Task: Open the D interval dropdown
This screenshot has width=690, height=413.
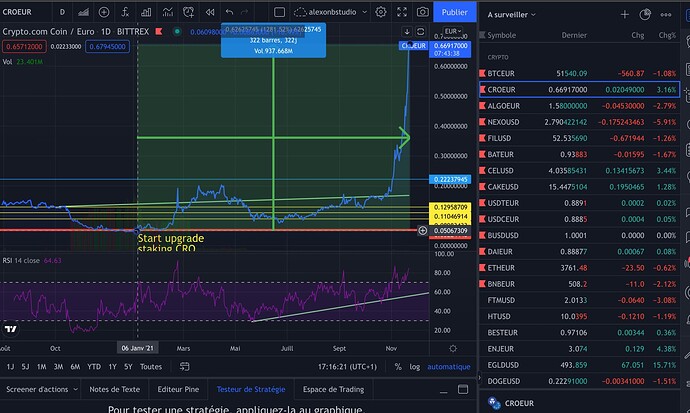Action: (62, 12)
